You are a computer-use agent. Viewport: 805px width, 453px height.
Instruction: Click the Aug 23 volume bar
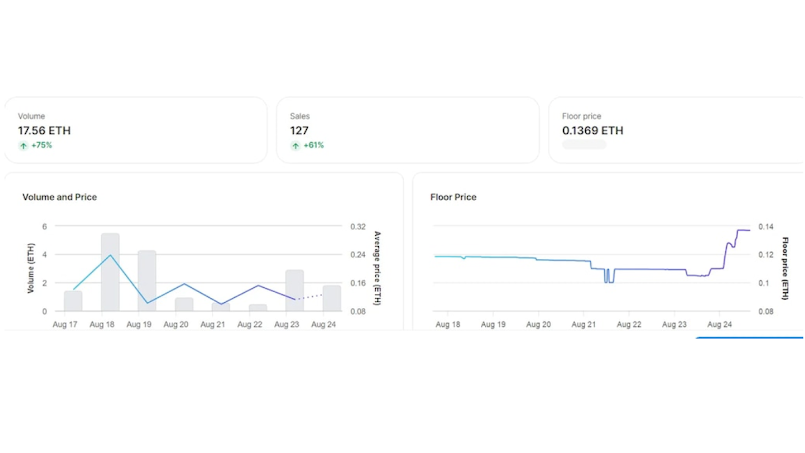(x=295, y=291)
